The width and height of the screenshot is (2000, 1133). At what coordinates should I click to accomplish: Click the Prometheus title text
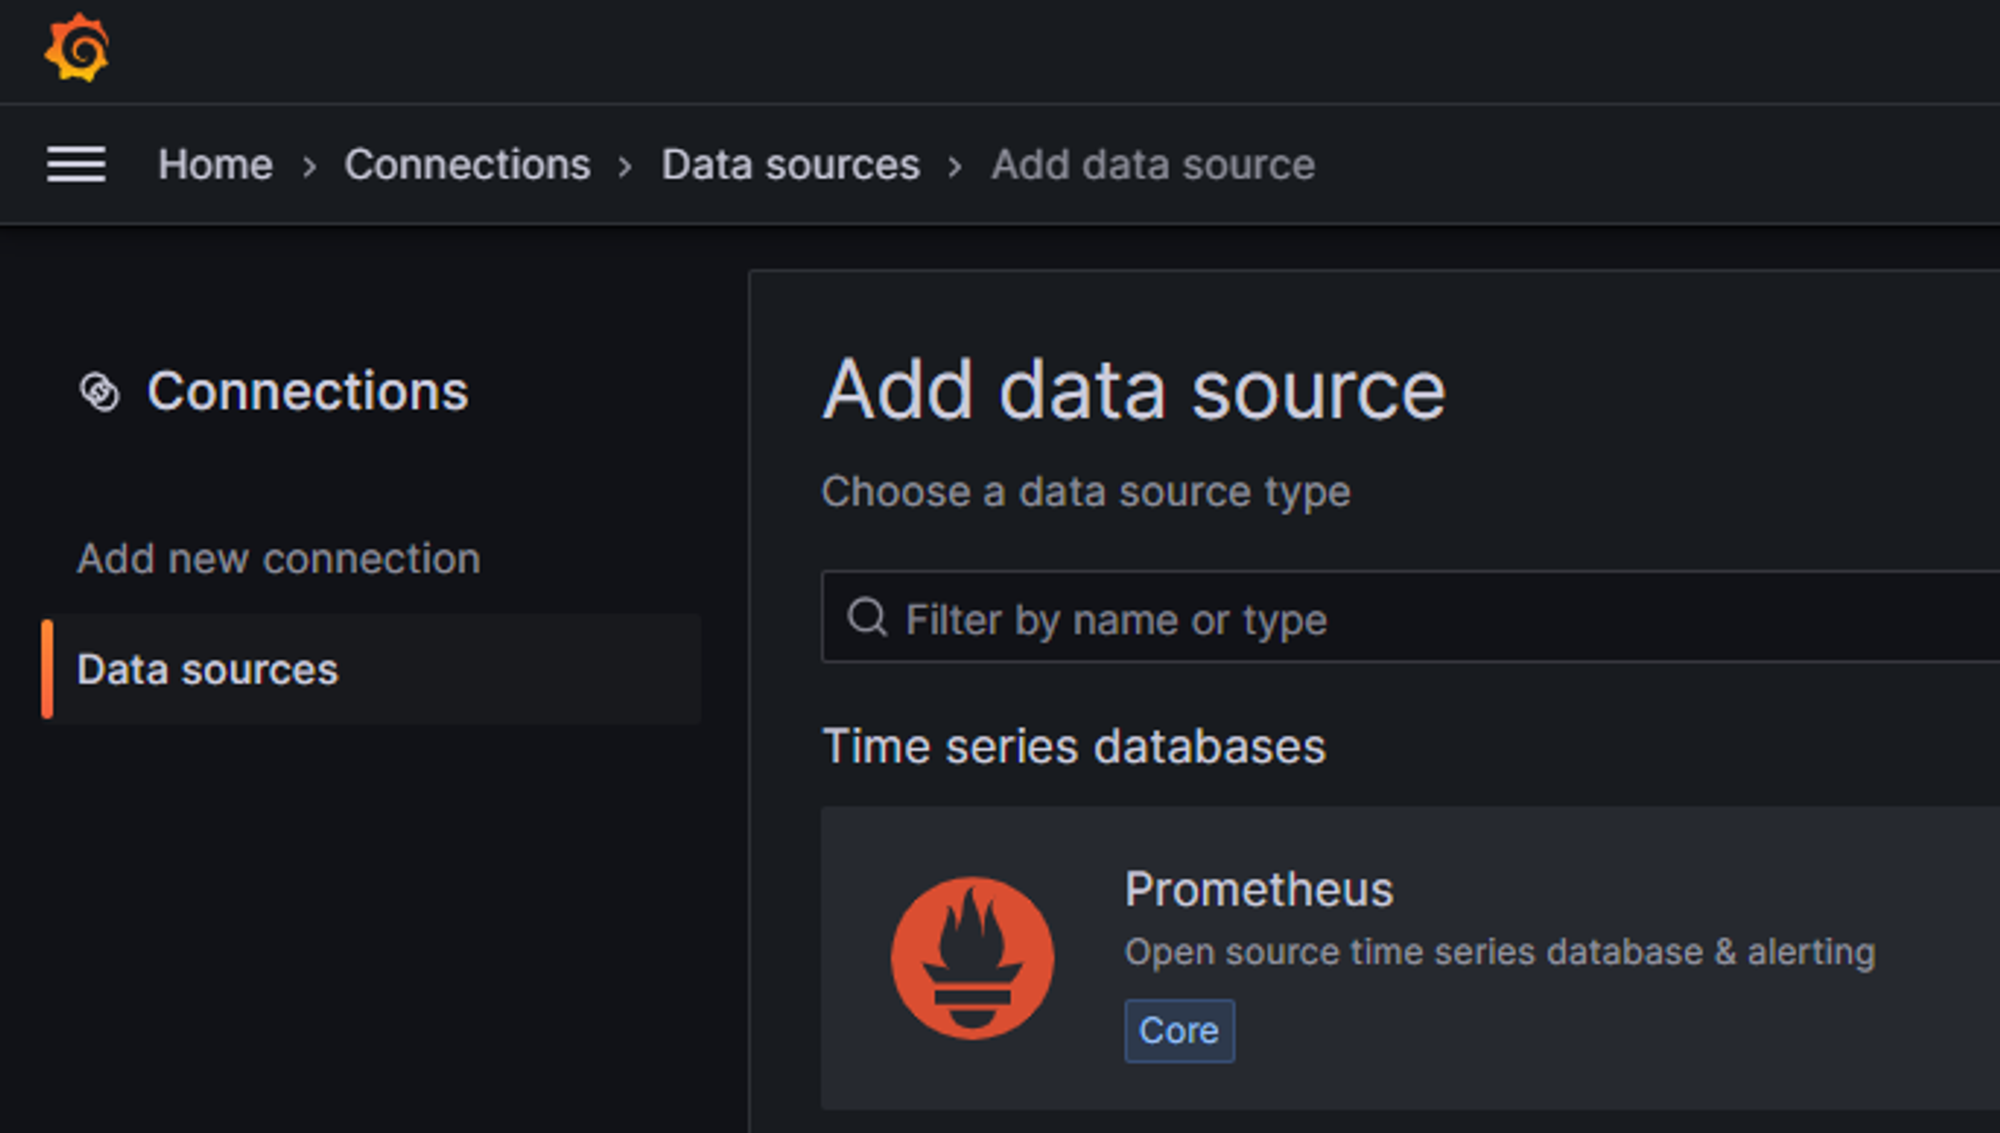tap(1258, 889)
